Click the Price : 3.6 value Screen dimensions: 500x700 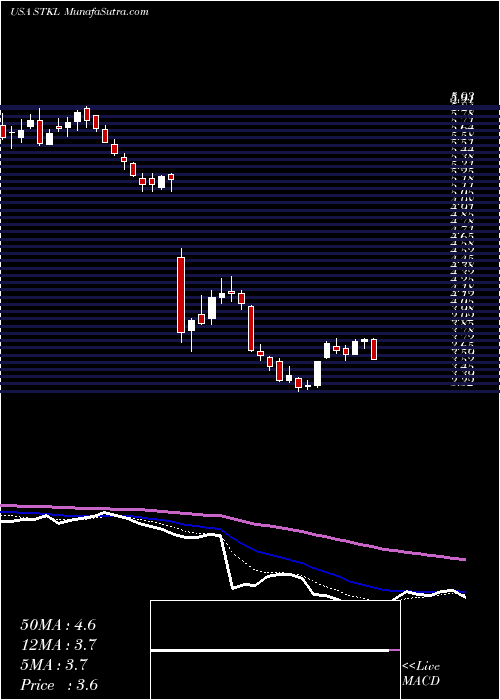59,685
